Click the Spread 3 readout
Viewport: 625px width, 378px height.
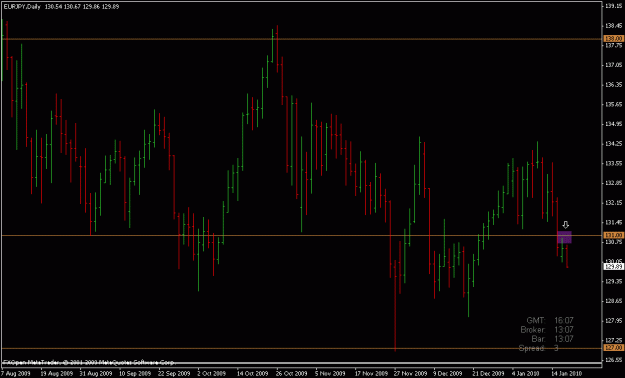click(x=539, y=348)
